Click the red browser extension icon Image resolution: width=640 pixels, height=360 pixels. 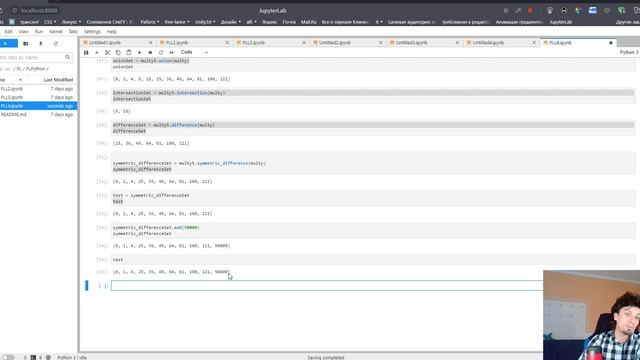(x=530, y=11)
